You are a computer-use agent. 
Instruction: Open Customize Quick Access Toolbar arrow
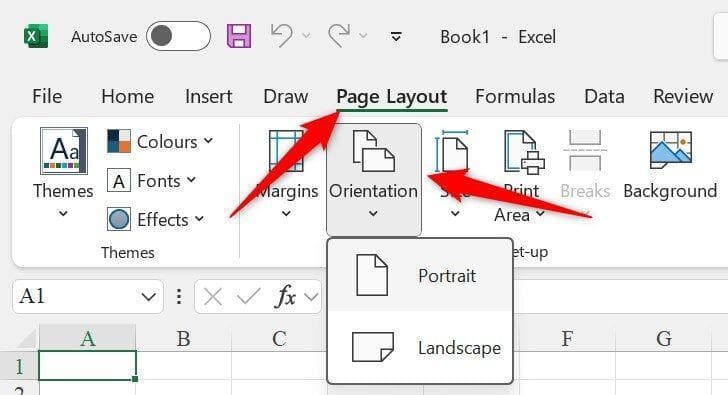396,36
